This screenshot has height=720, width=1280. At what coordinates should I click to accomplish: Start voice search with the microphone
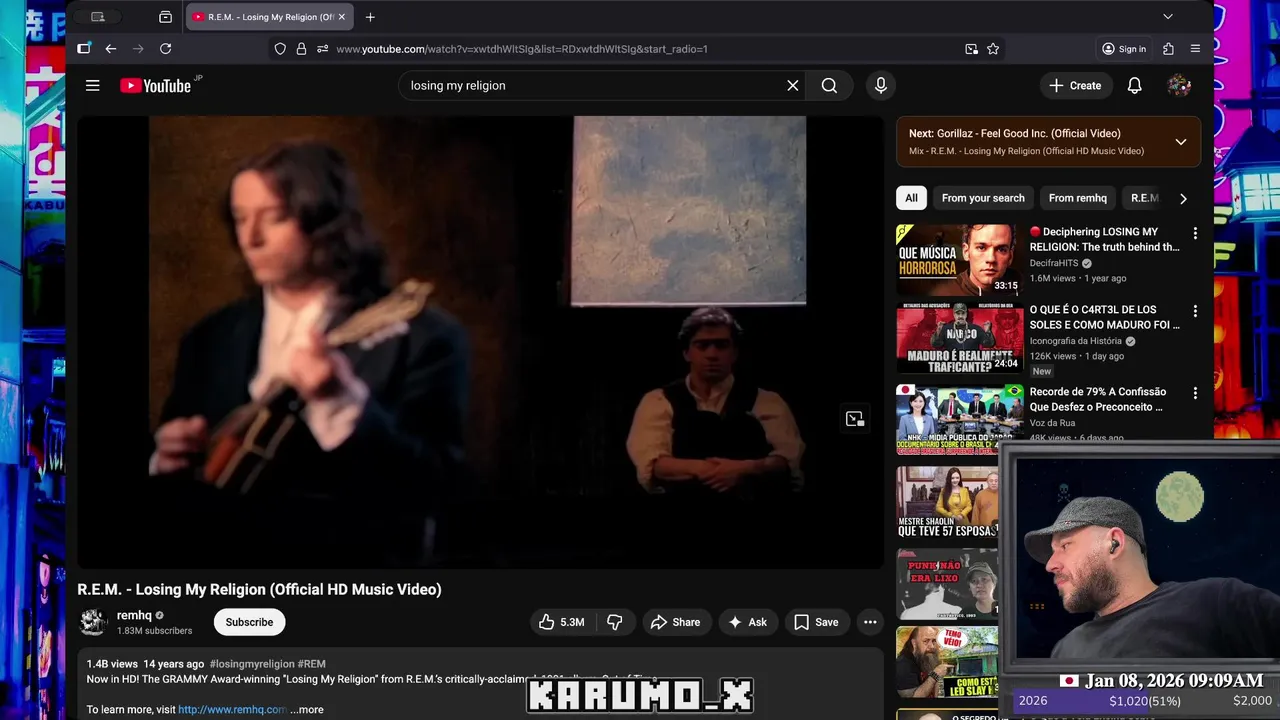point(881,86)
